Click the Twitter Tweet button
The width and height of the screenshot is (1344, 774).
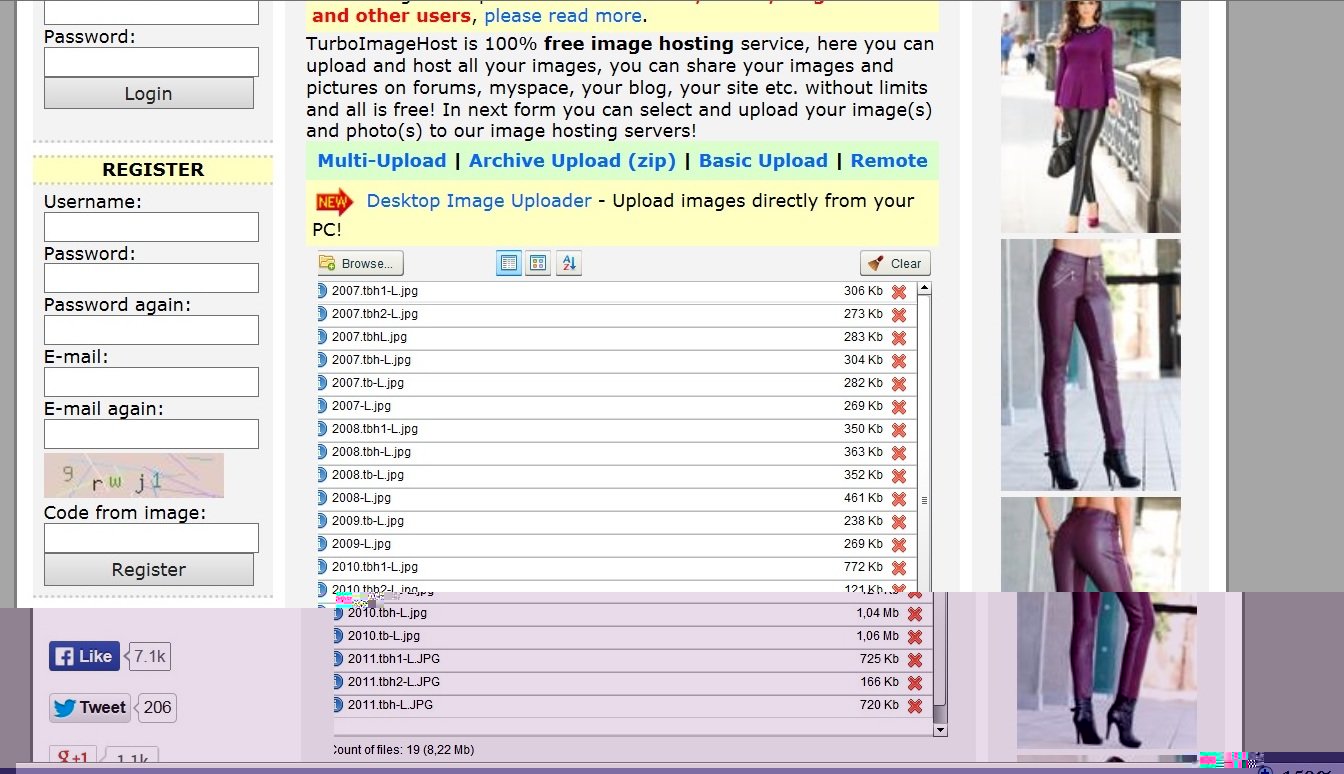point(90,707)
